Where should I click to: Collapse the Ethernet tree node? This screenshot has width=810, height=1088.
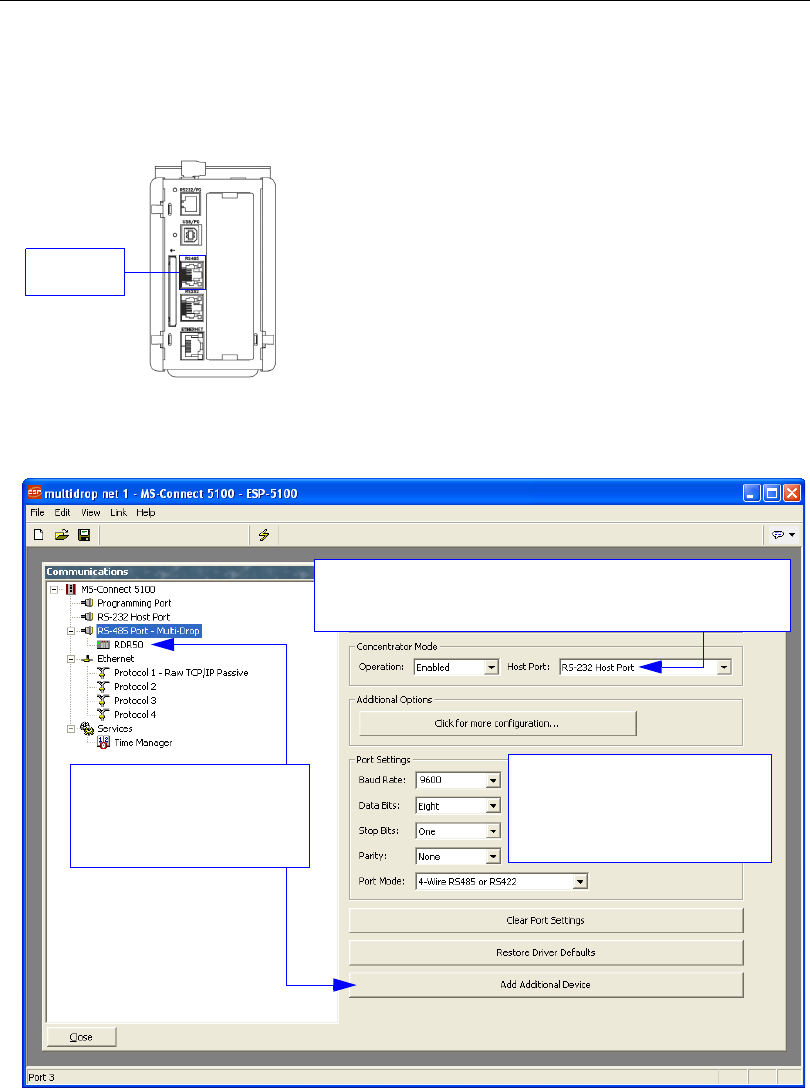pos(71,658)
